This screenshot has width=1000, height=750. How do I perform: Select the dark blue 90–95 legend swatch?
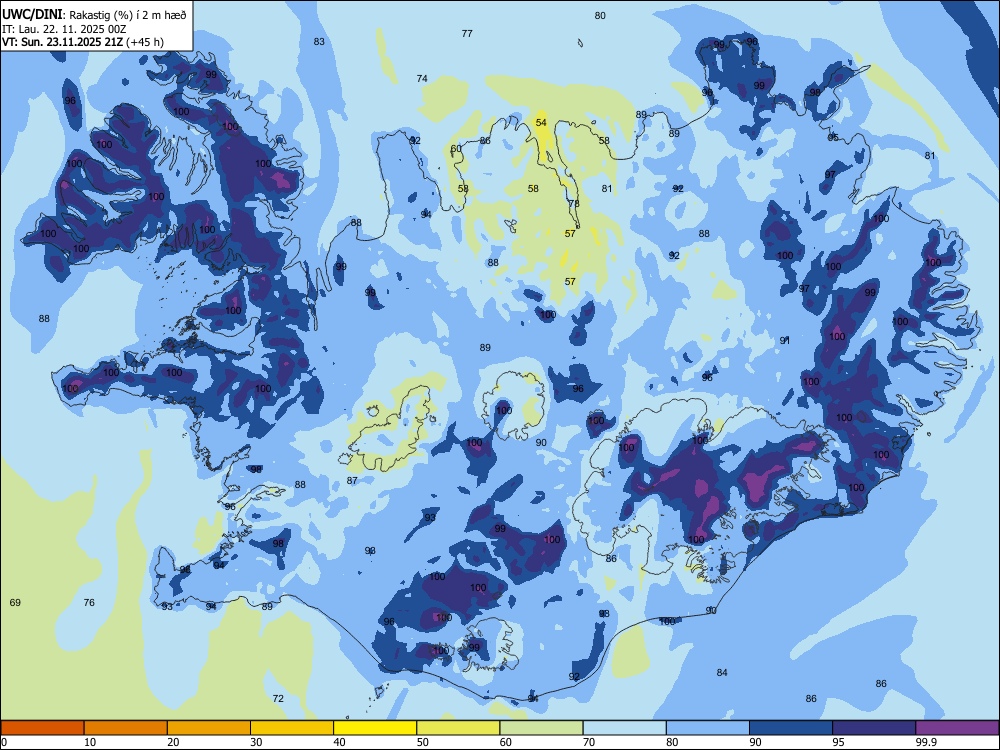click(791, 728)
